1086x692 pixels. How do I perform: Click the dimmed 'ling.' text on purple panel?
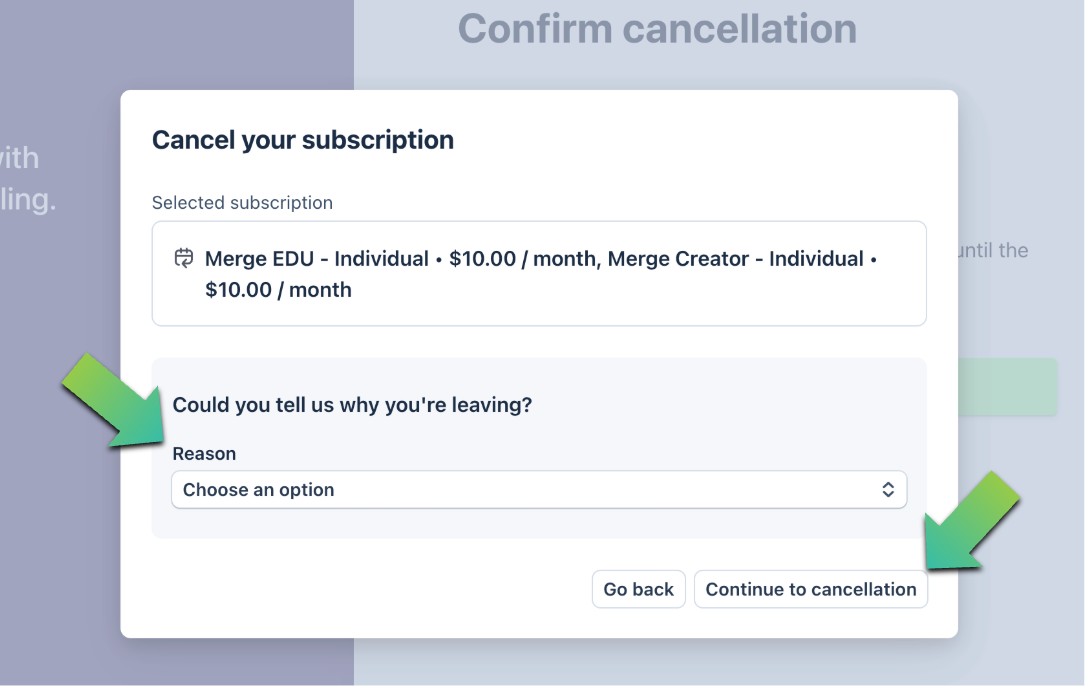point(28,199)
